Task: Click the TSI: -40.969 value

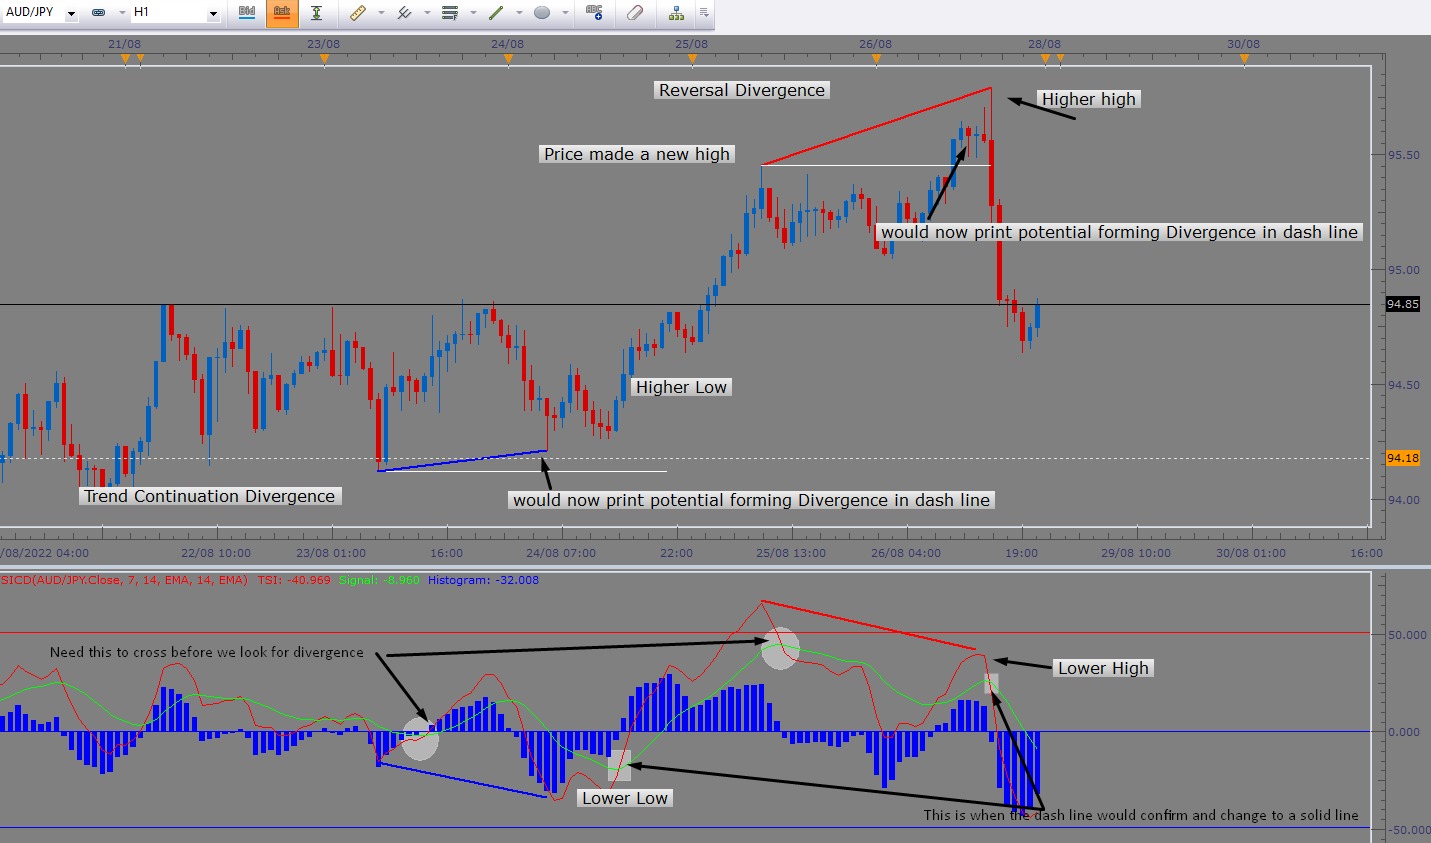Action: (294, 580)
